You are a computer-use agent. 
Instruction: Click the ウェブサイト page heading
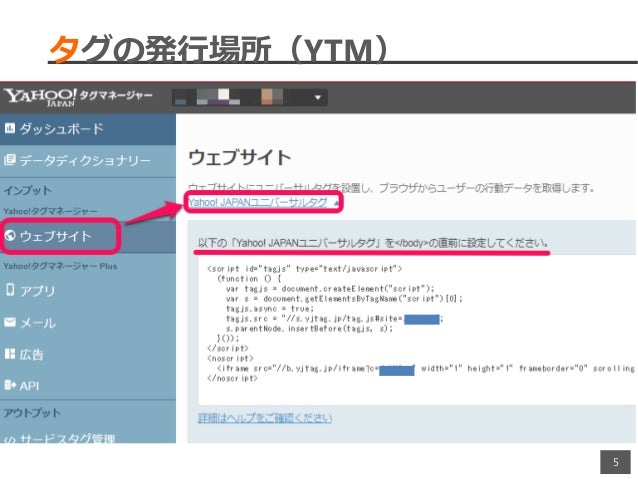click(240, 157)
